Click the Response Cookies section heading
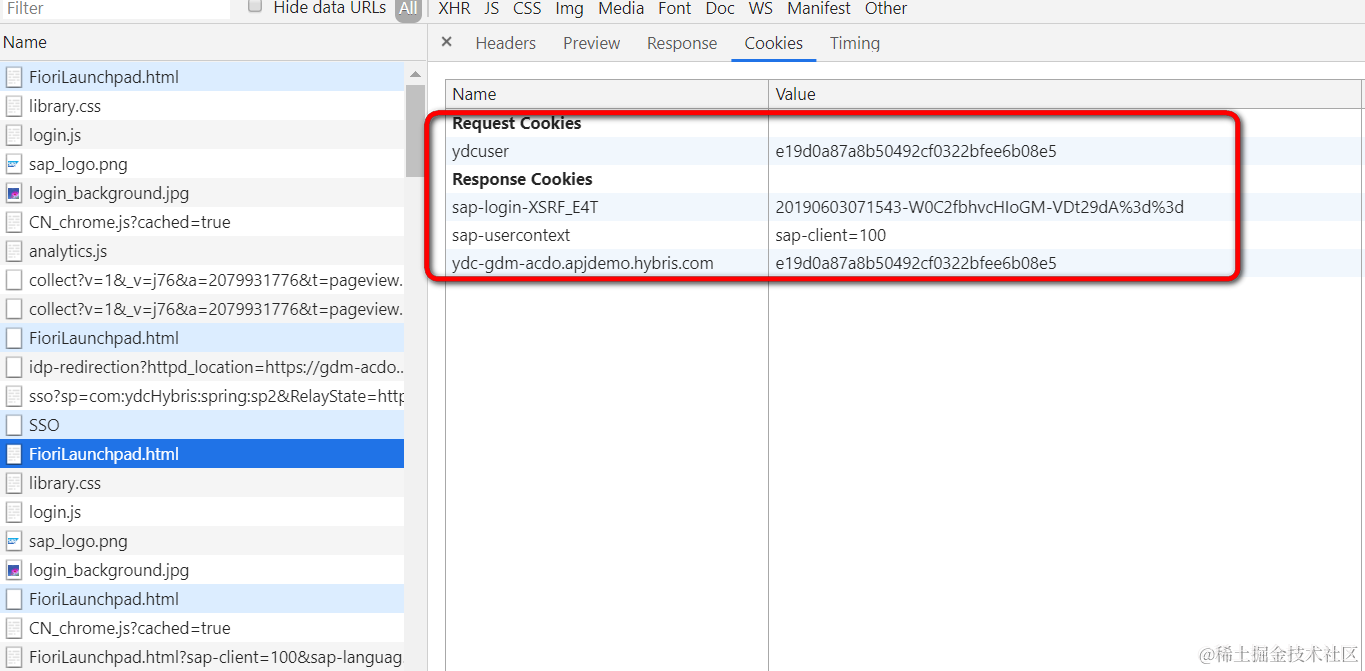This screenshot has width=1365, height=671. pos(522,180)
